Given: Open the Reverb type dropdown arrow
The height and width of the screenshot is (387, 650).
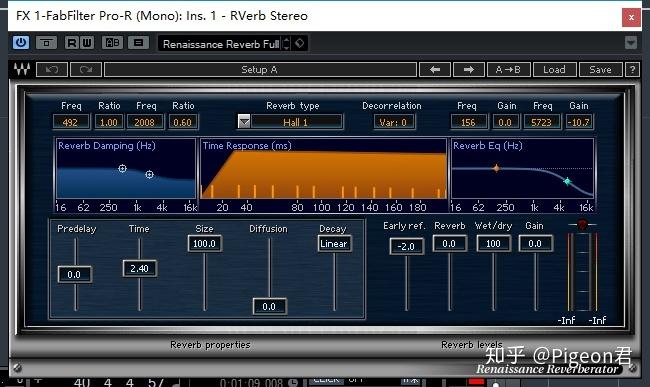Looking at the screenshot, I should (244, 121).
